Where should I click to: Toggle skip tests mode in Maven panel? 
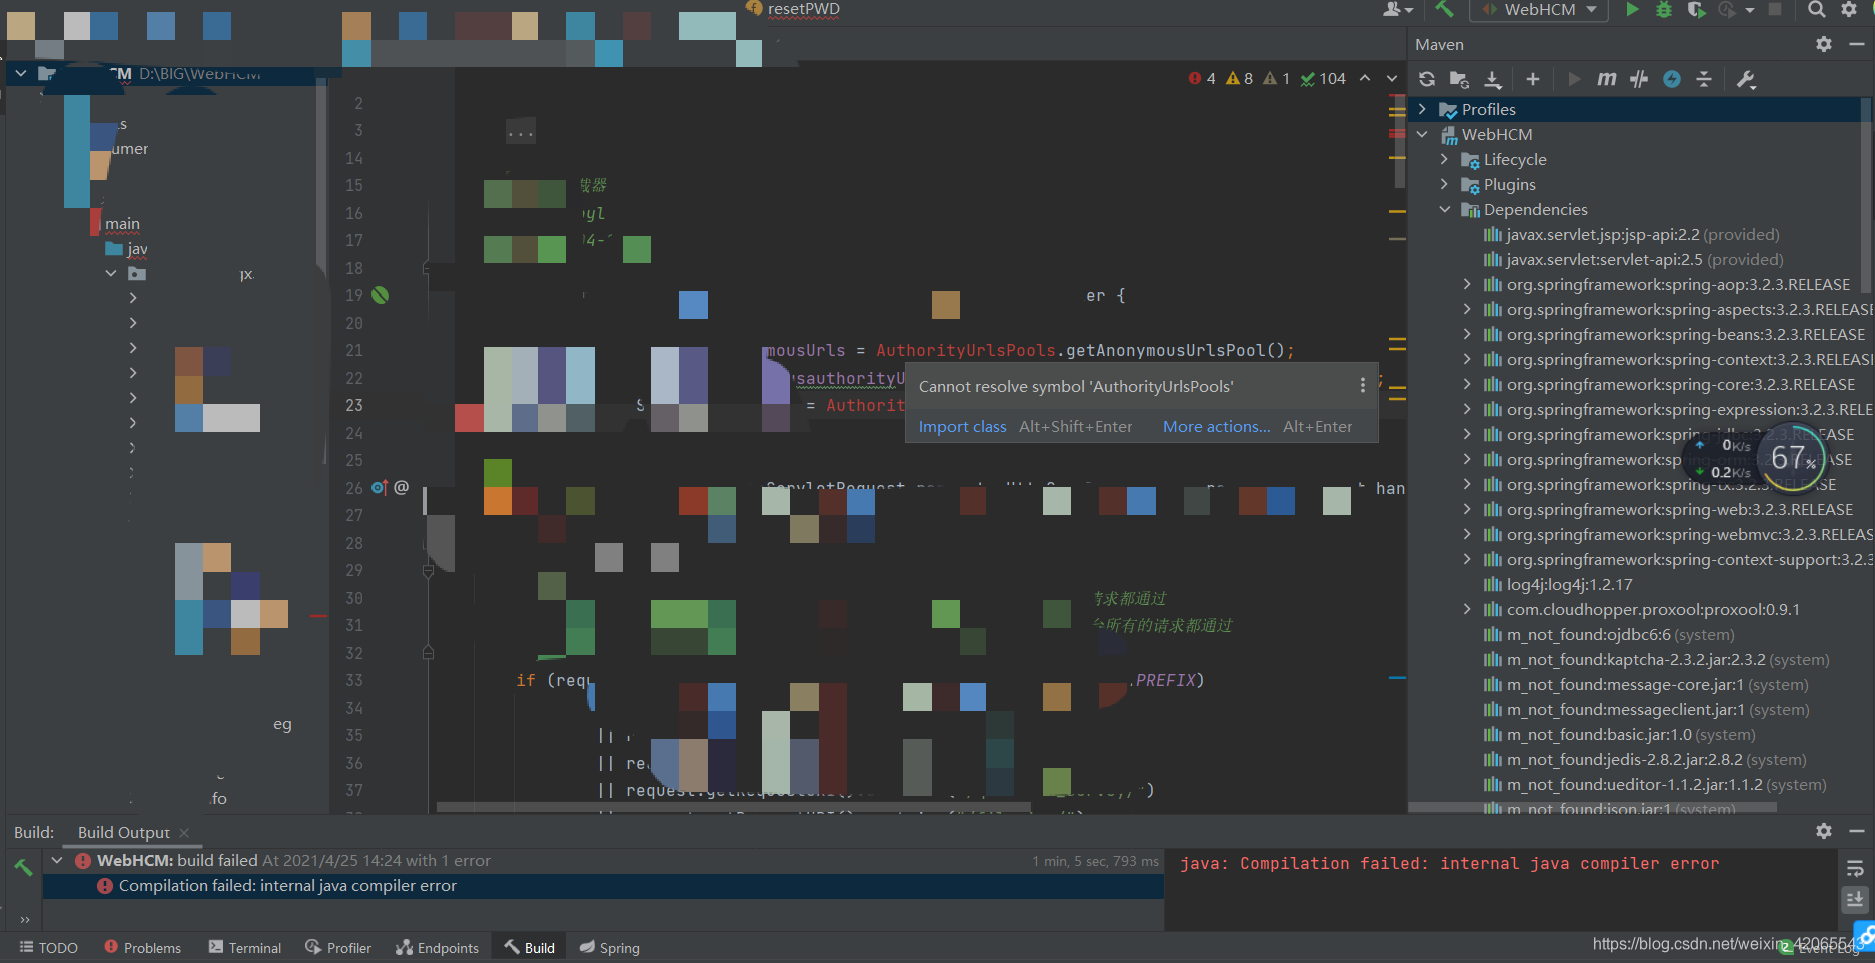[1639, 79]
